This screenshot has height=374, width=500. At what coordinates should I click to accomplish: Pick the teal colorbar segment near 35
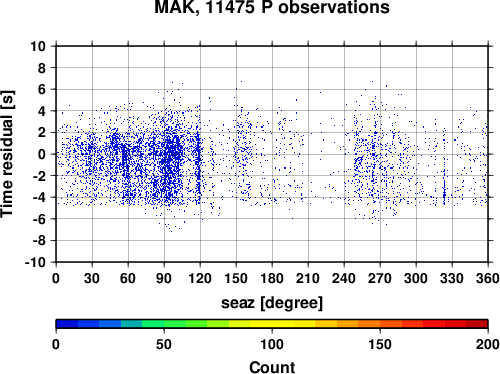[132, 324]
